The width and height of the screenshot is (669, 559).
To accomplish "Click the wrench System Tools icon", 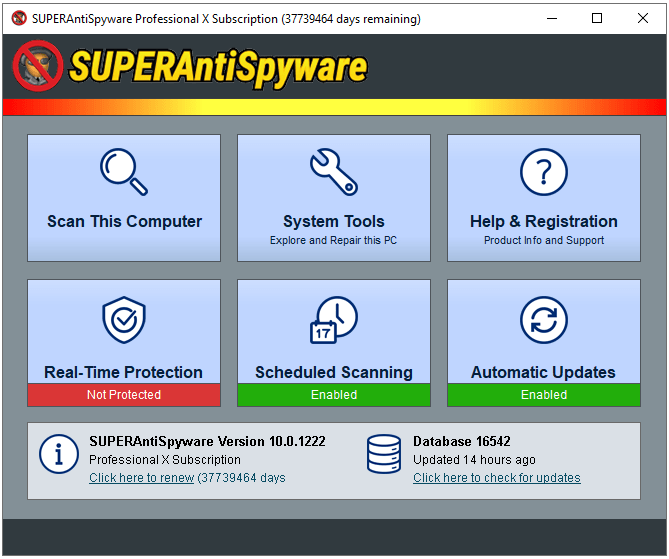I will [334, 172].
